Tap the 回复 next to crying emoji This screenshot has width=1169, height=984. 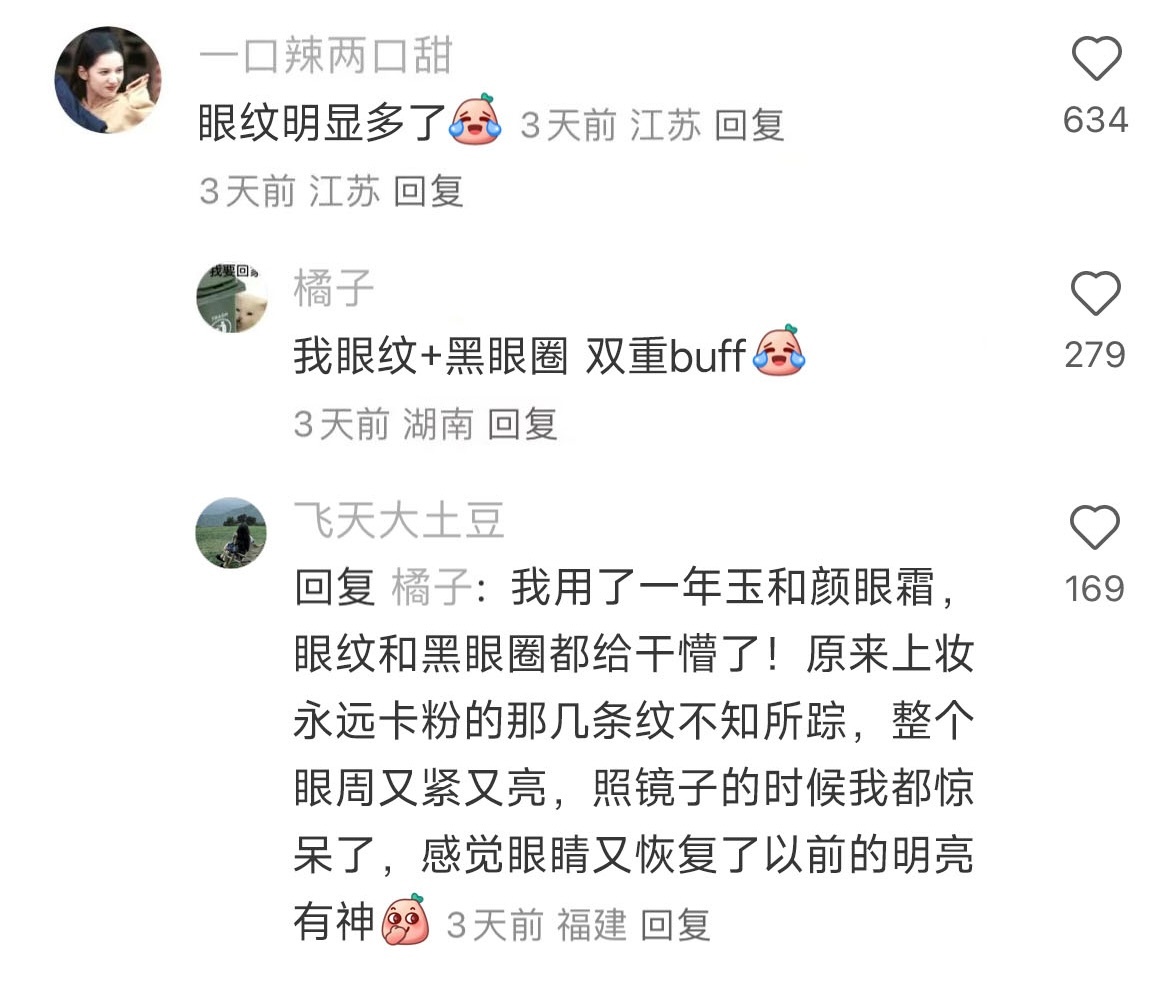point(749,124)
